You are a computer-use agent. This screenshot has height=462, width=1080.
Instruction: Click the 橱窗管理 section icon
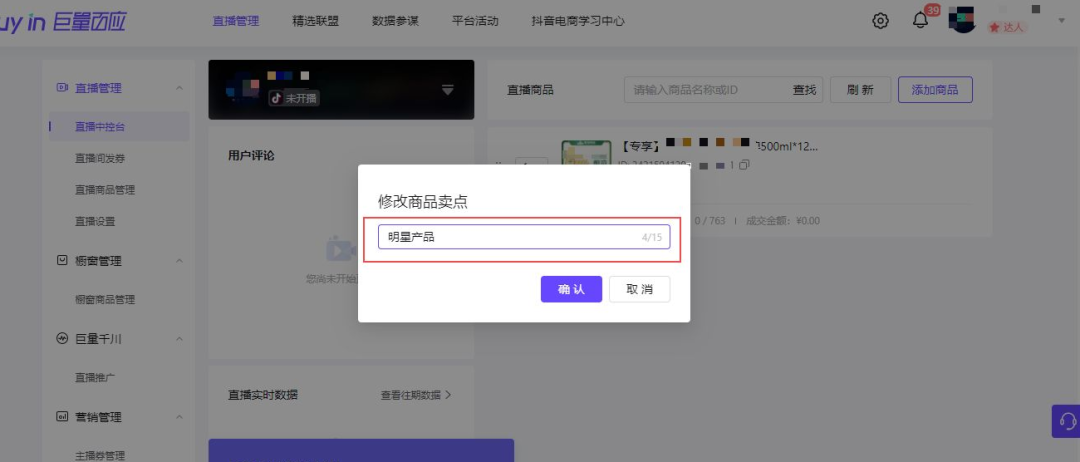pyautogui.click(x=62, y=260)
